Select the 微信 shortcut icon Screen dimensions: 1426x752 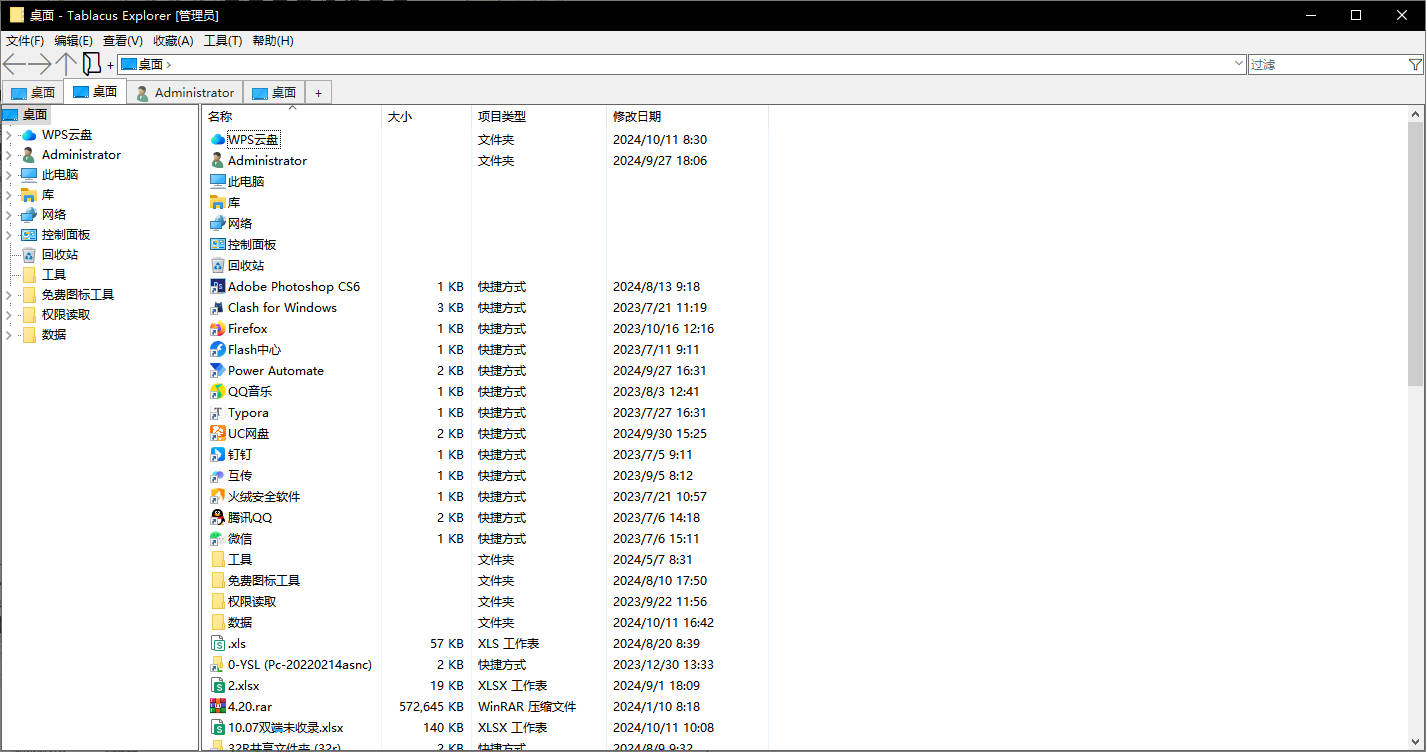tap(218, 539)
